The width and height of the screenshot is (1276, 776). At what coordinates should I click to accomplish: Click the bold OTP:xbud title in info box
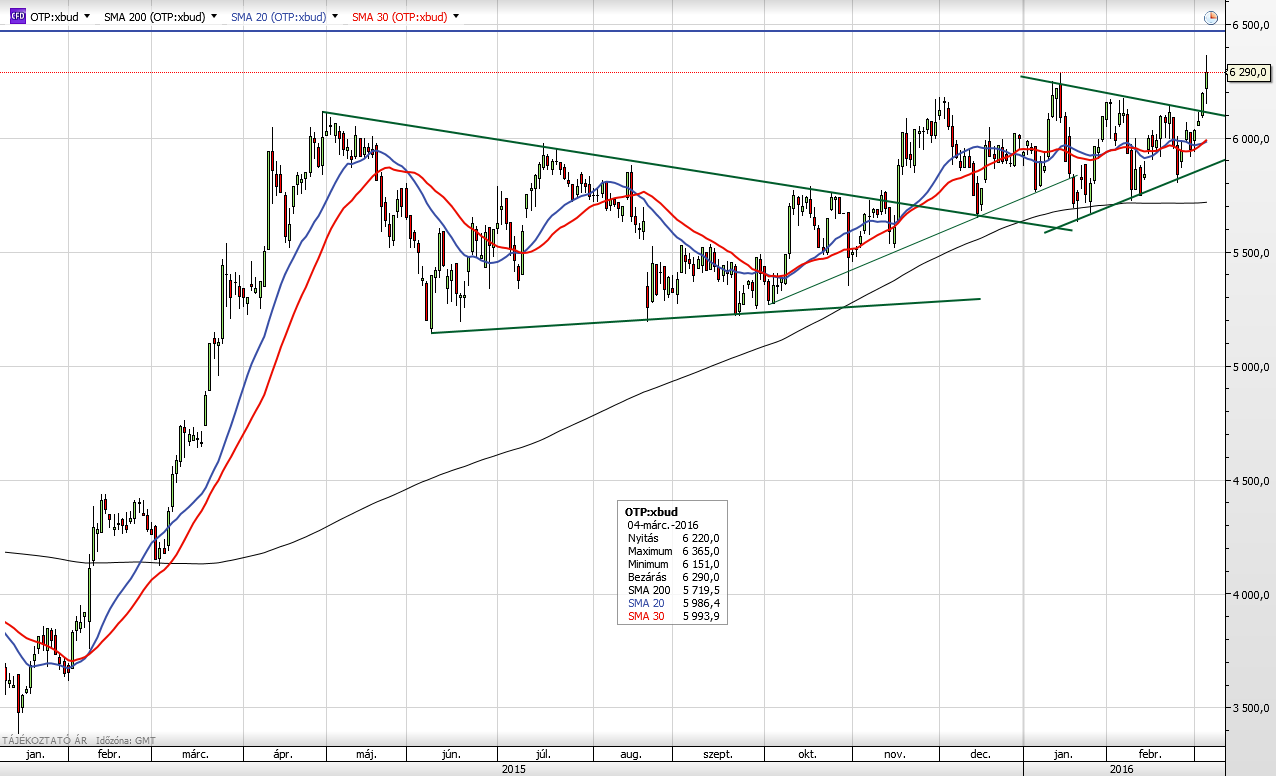[x=651, y=512]
